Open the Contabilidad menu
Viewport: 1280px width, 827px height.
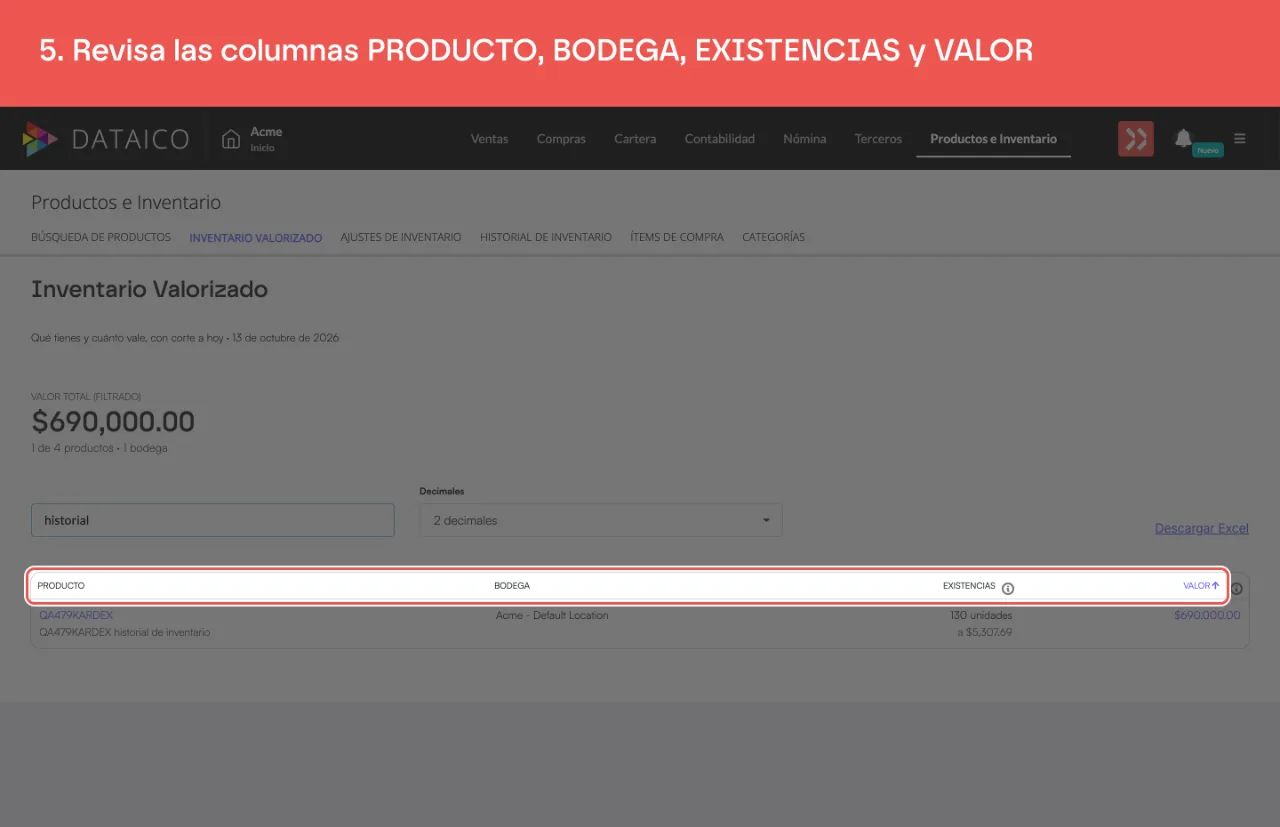[720, 139]
